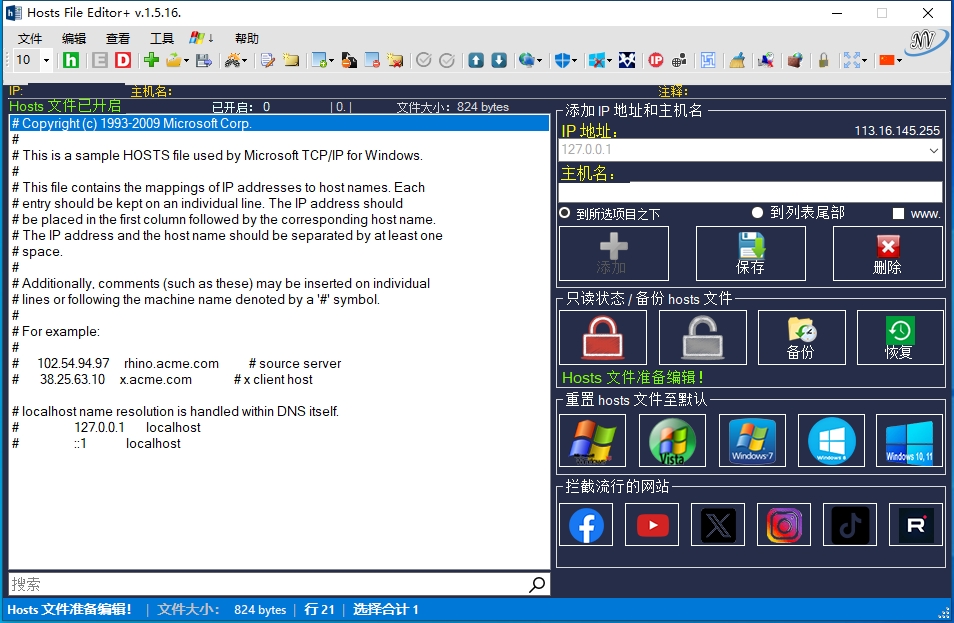The height and width of the screenshot is (623, 954).
Task: Click the green plus add icon in toolbar
Action: pyautogui.click(x=151, y=60)
